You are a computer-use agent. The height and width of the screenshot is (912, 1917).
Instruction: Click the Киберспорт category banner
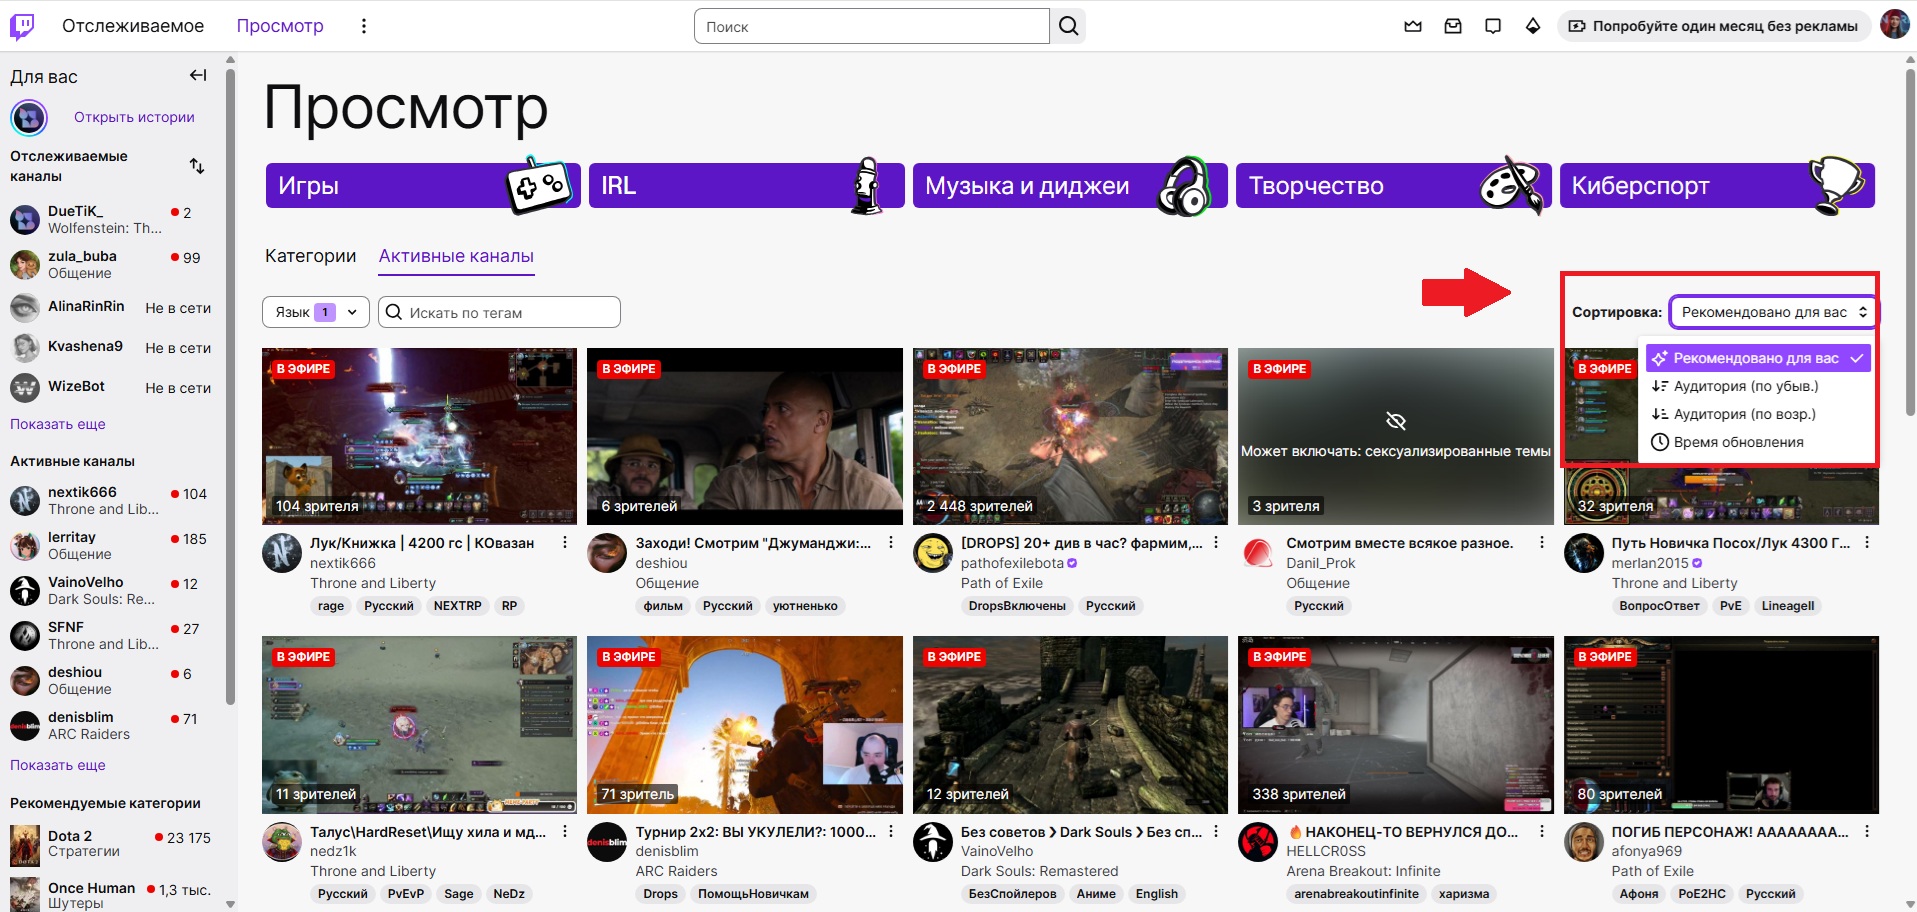pos(1717,185)
